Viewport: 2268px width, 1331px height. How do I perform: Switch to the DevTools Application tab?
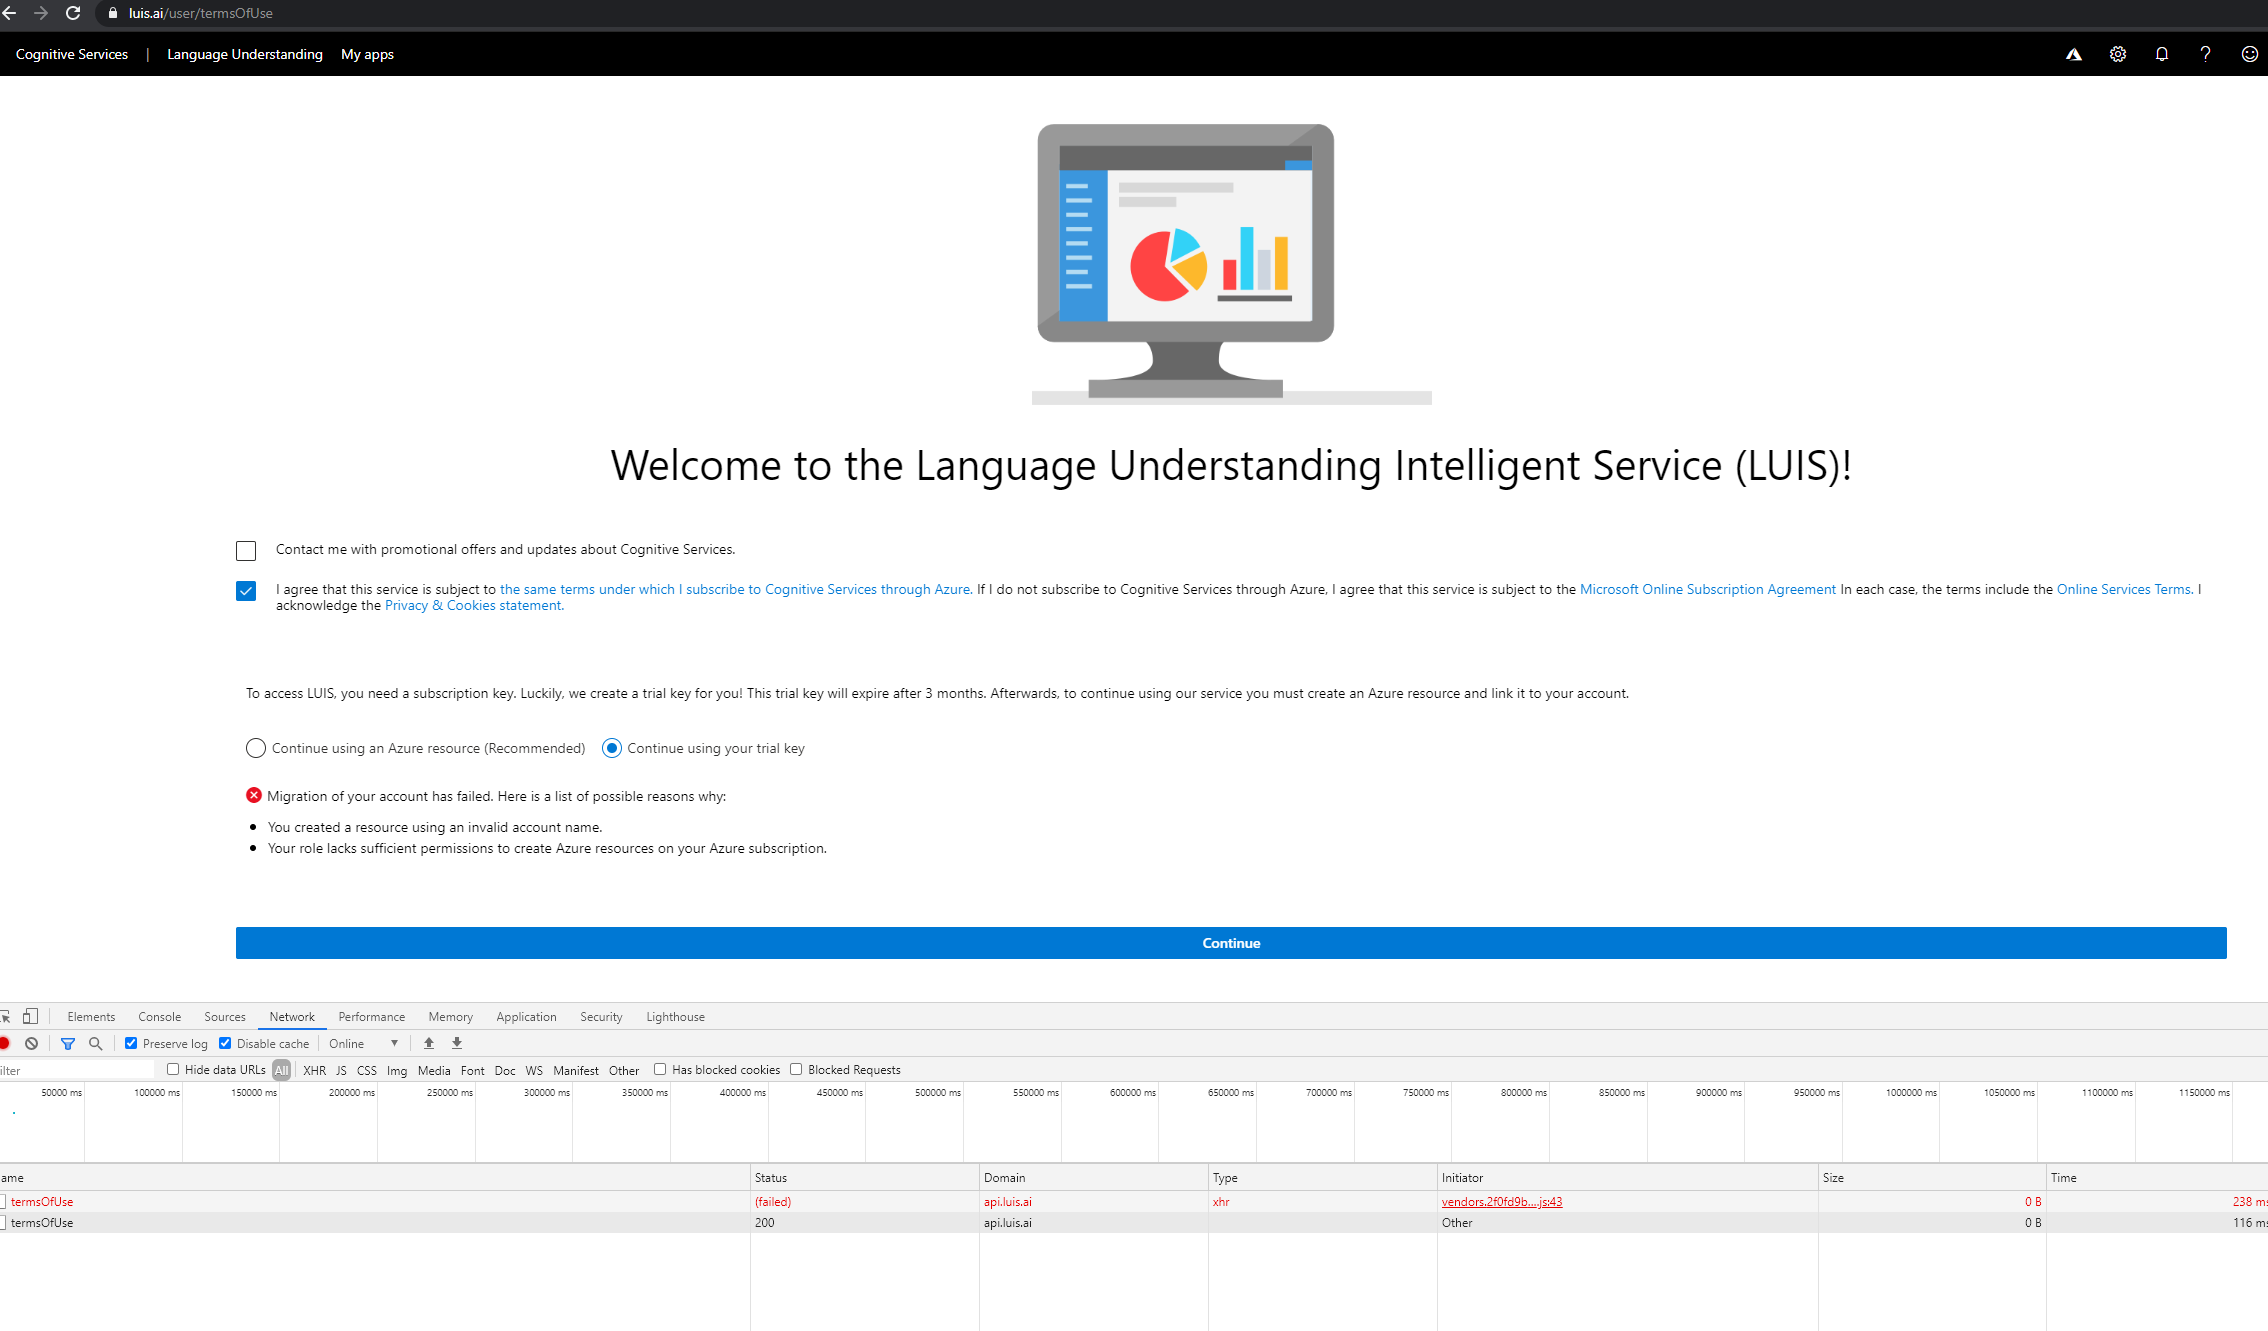tap(527, 1016)
